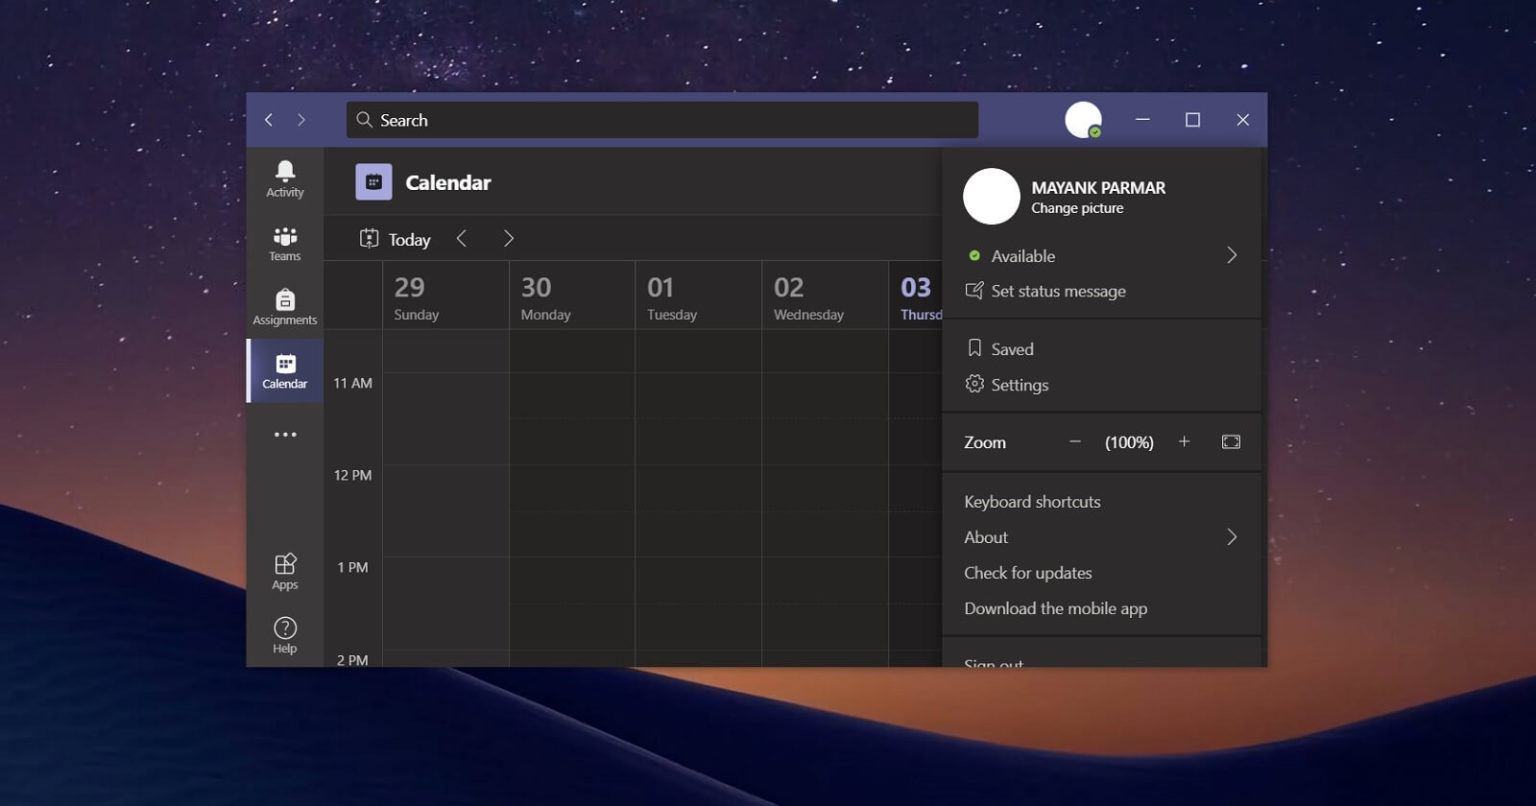Go to next week in calendar
1536x806 pixels.
pyautogui.click(x=508, y=239)
